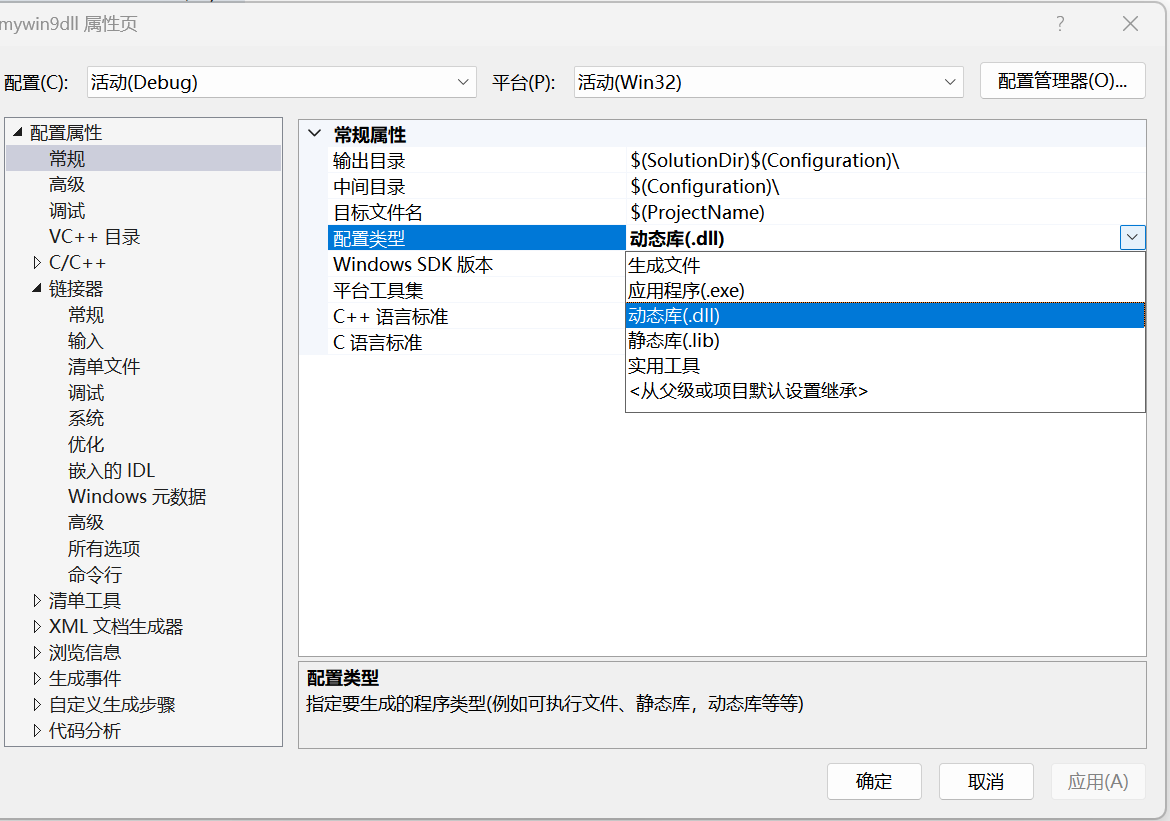Click the 配置类型 property label
This screenshot has width=1170, height=821.
[x=476, y=238]
